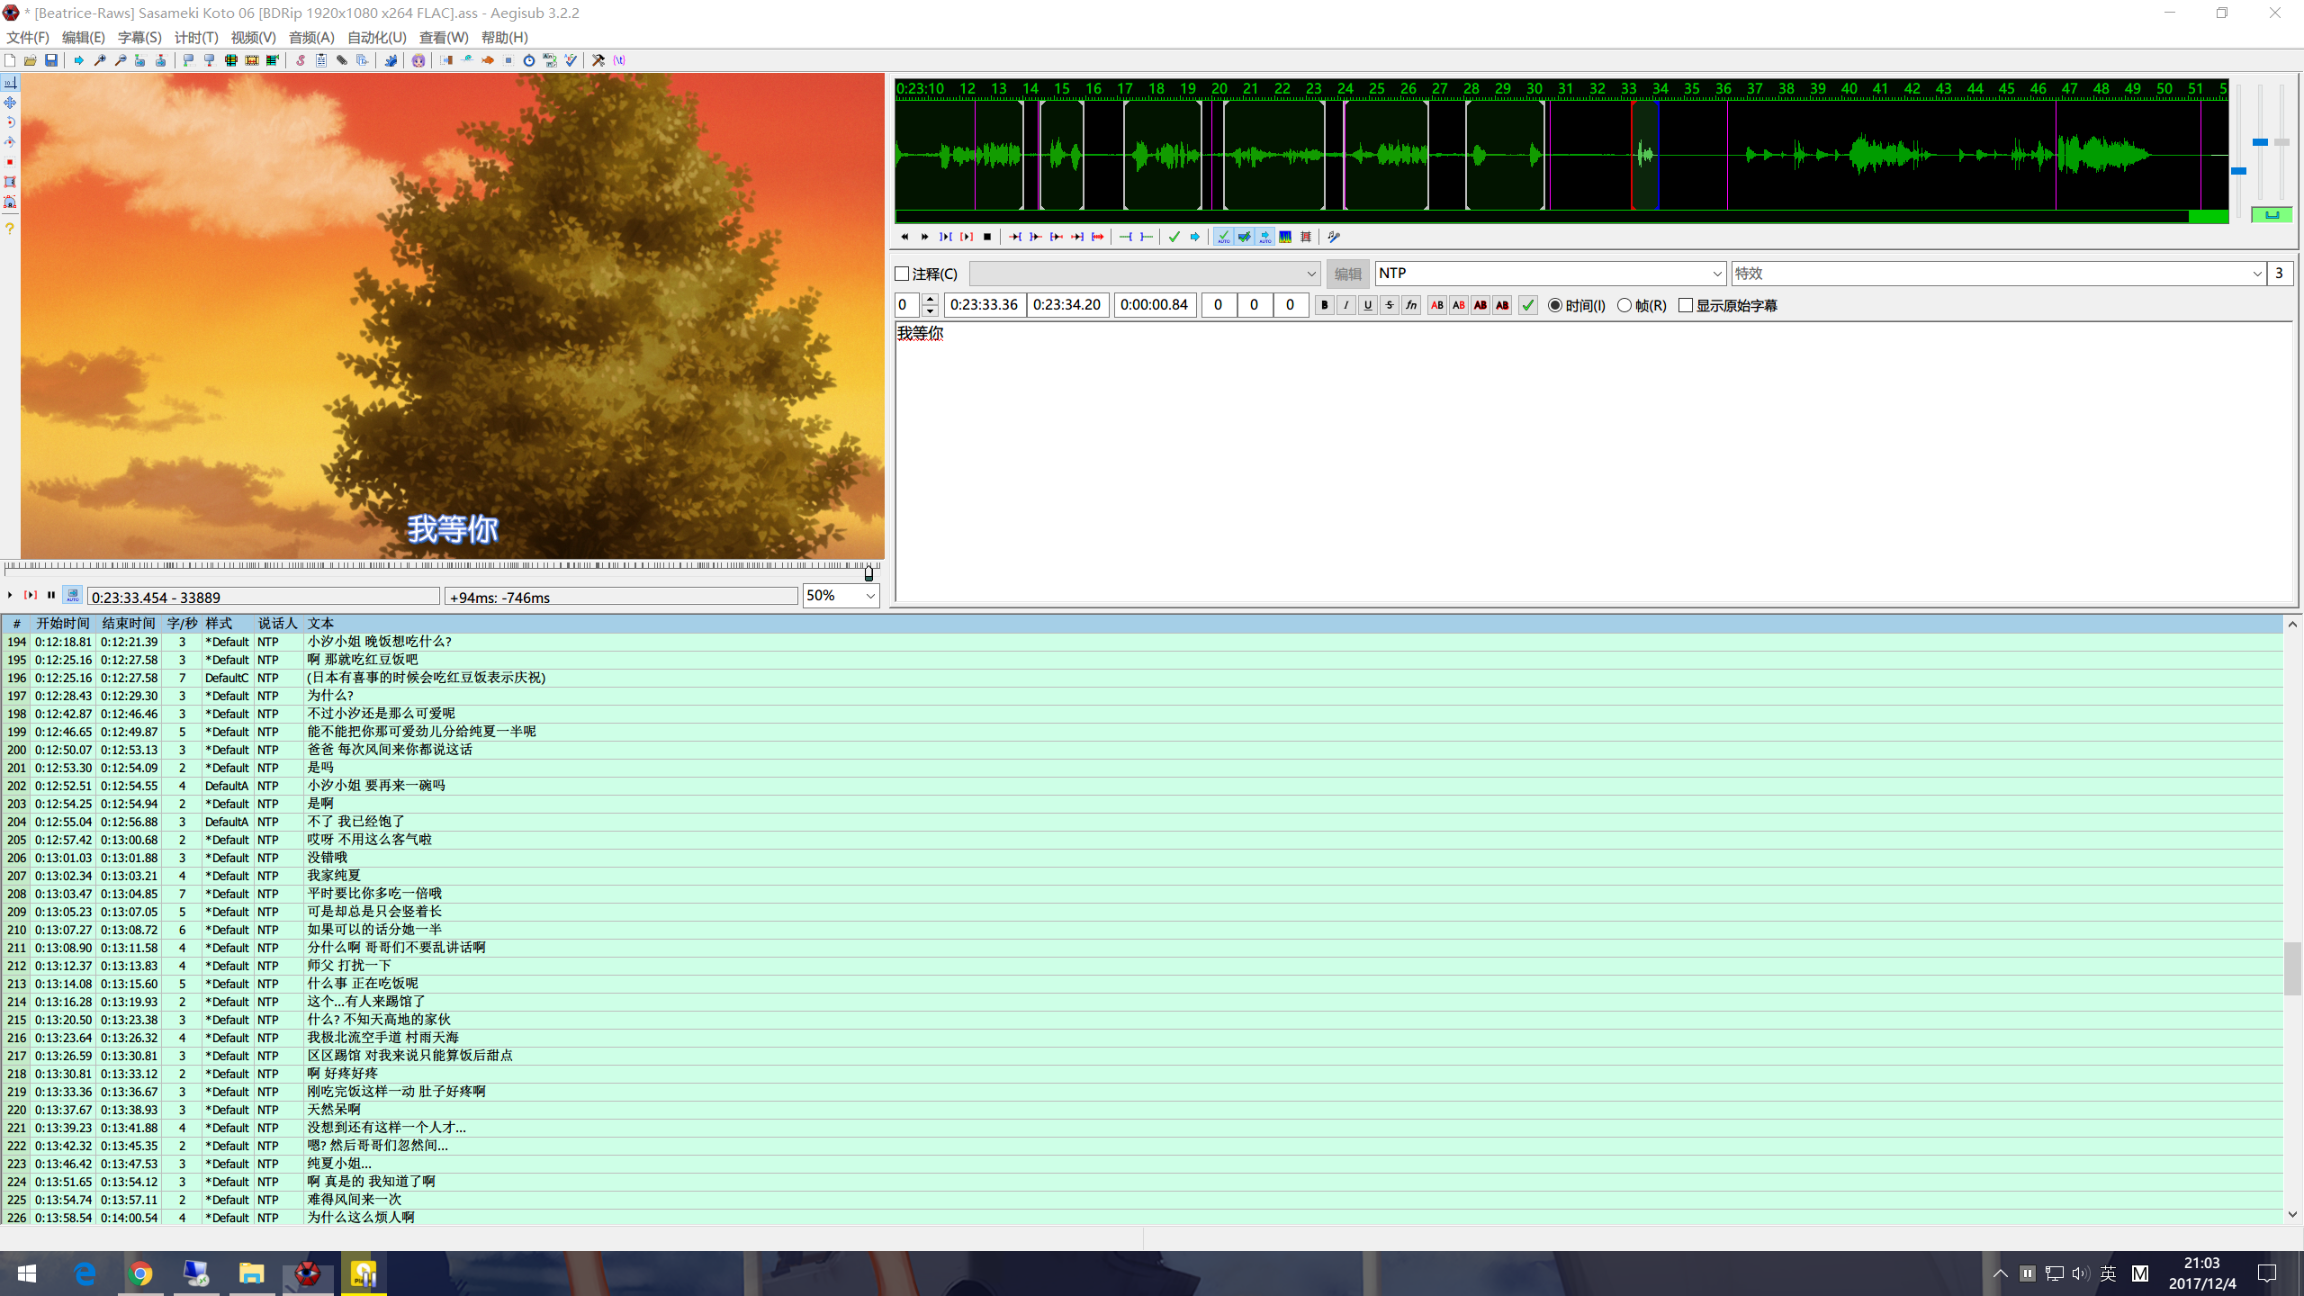Open the video tools help question icon
Screen dimensions: 2304x1296
point(10,228)
